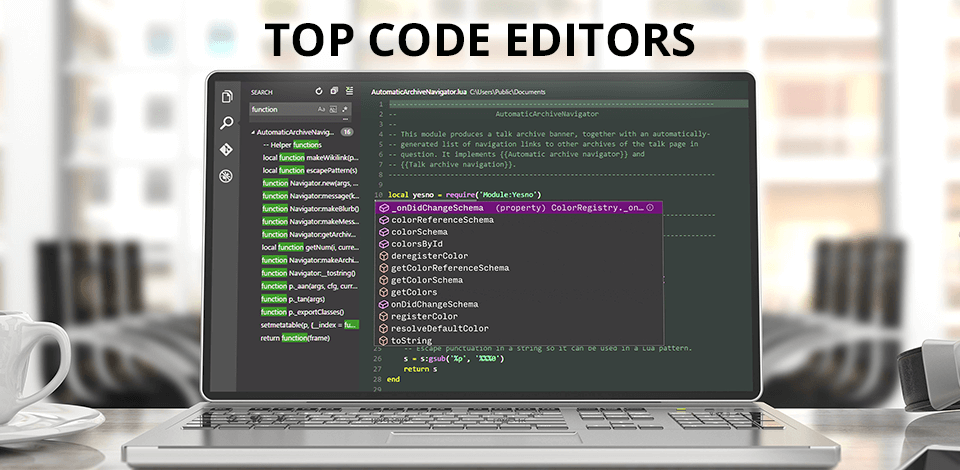
Task: Choose _onDidChangeSchema autocomplete suggestion
Action: tap(519, 208)
